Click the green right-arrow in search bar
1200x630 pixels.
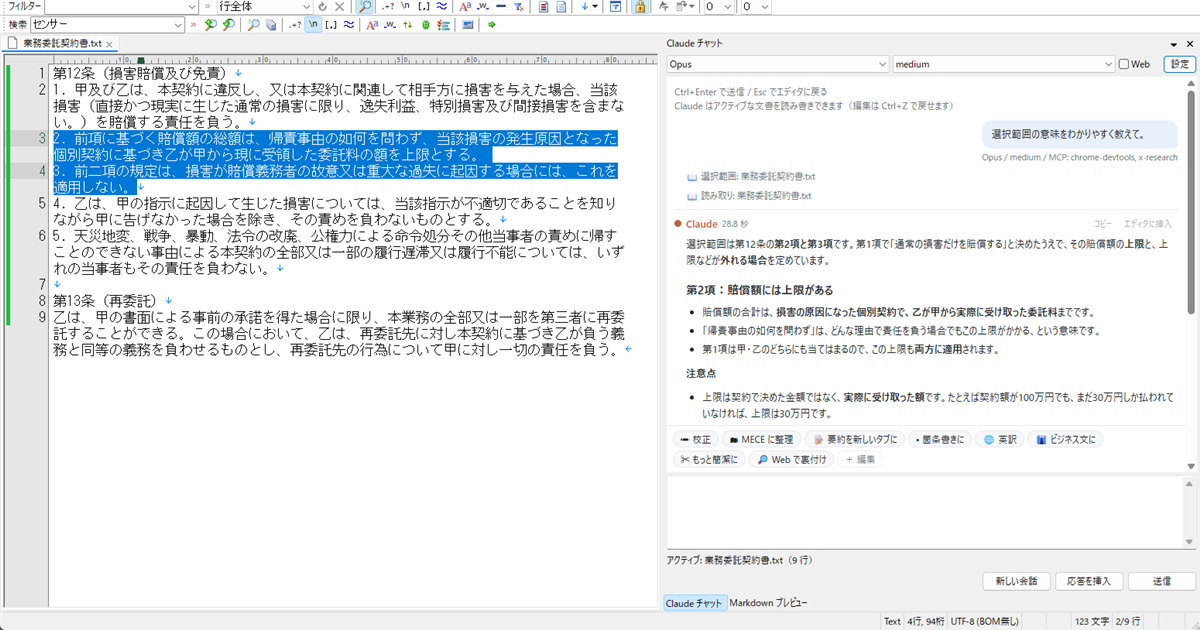pos(492,24)
